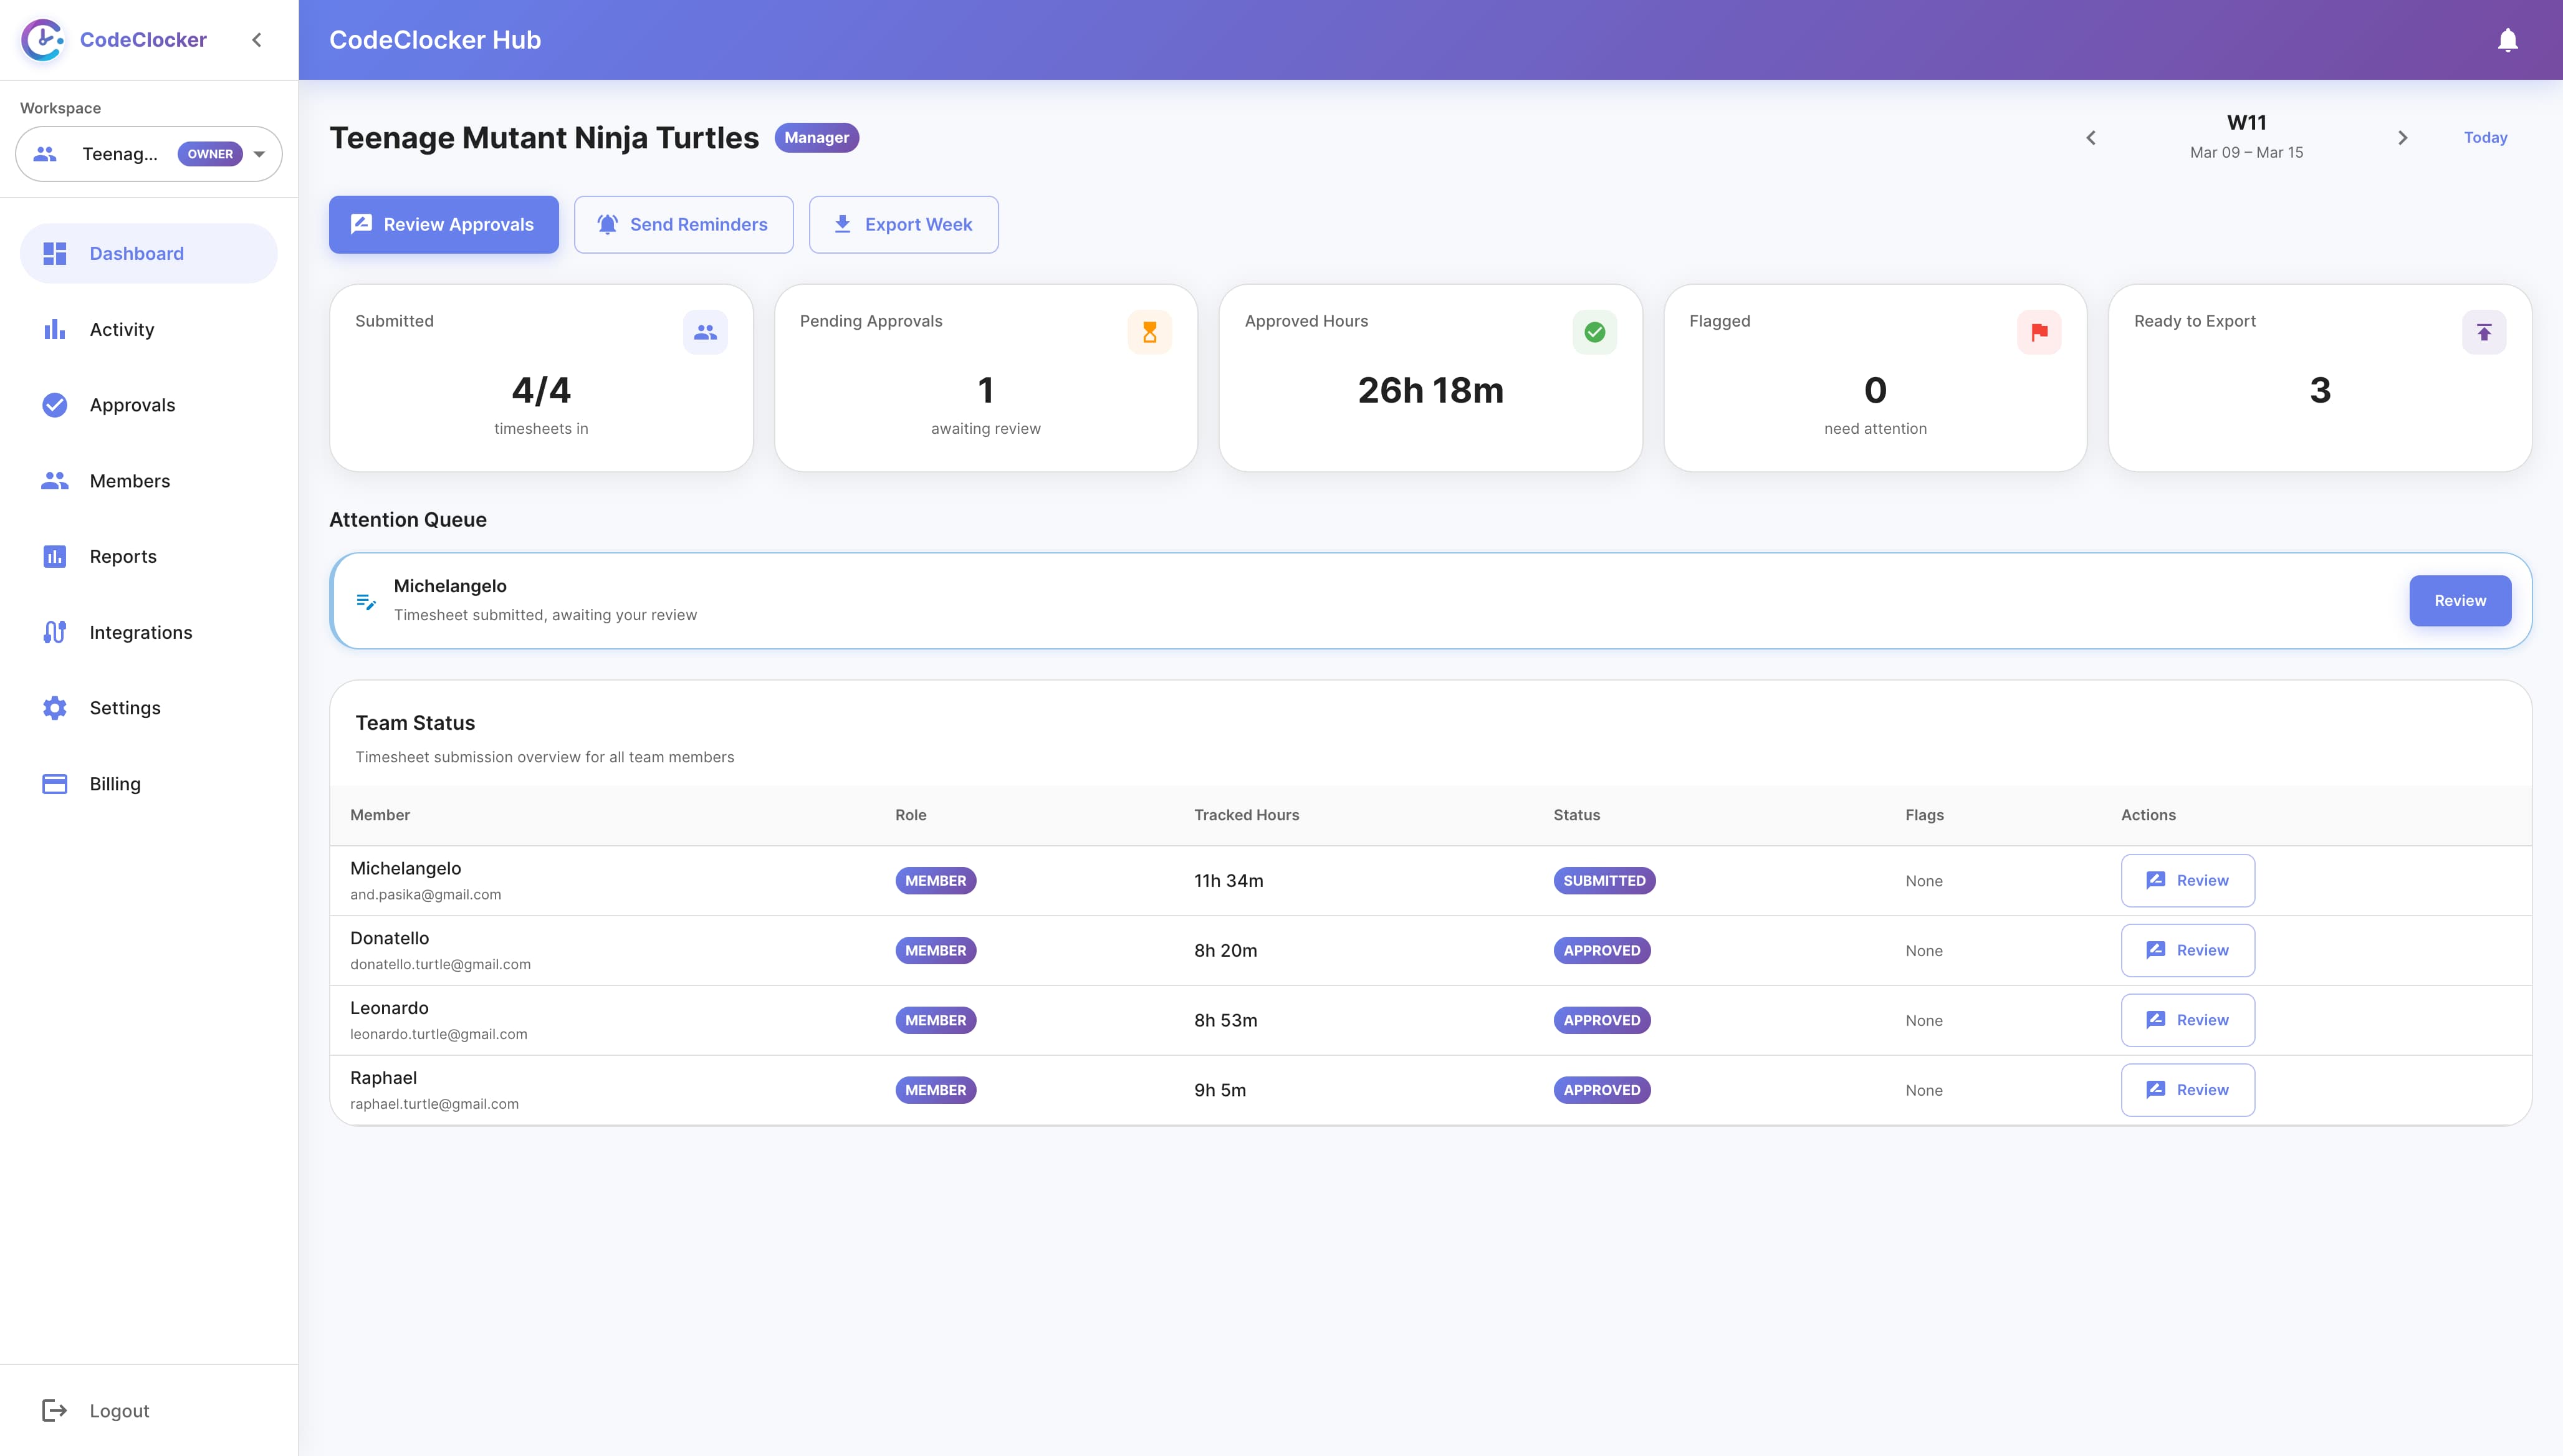The height and width of the screenshot is (1456, 2563).
Task: Review Michelangelo's timesheet in Attention Queue
Action: (x=2460, y=600)
